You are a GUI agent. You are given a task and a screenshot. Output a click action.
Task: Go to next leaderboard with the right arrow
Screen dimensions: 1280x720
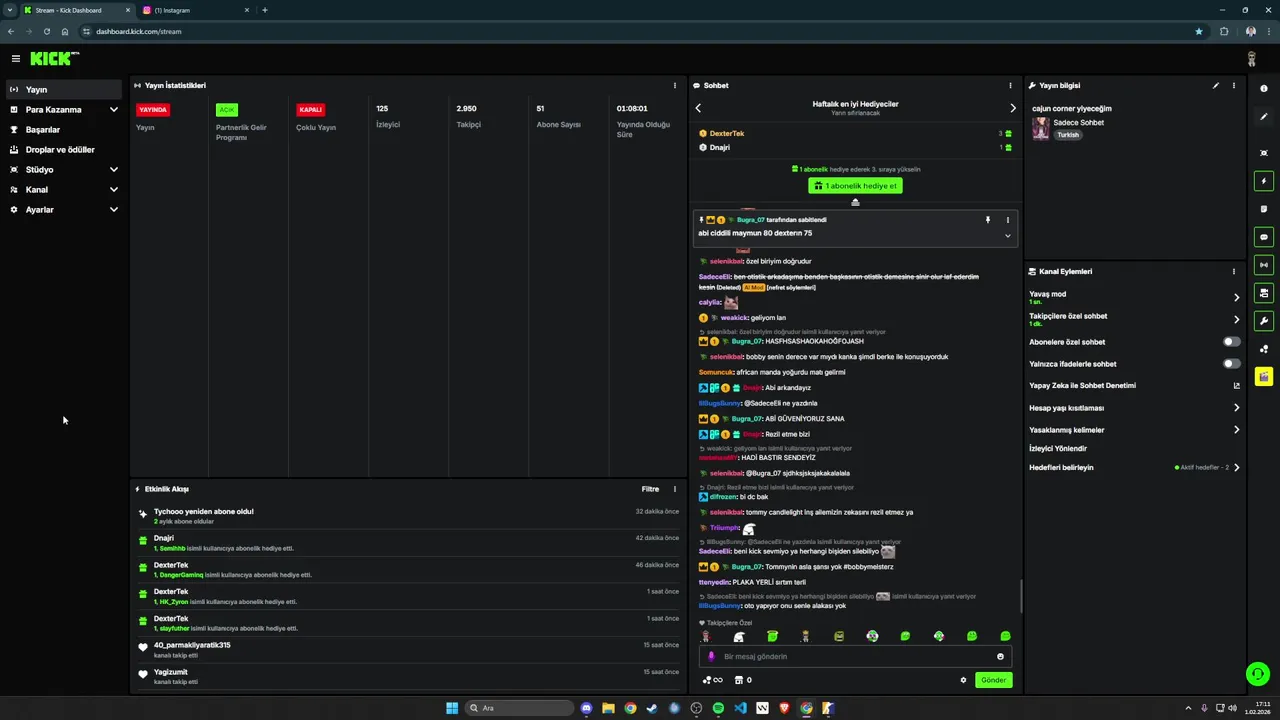pyautogui.click(x=1012, y=108)
